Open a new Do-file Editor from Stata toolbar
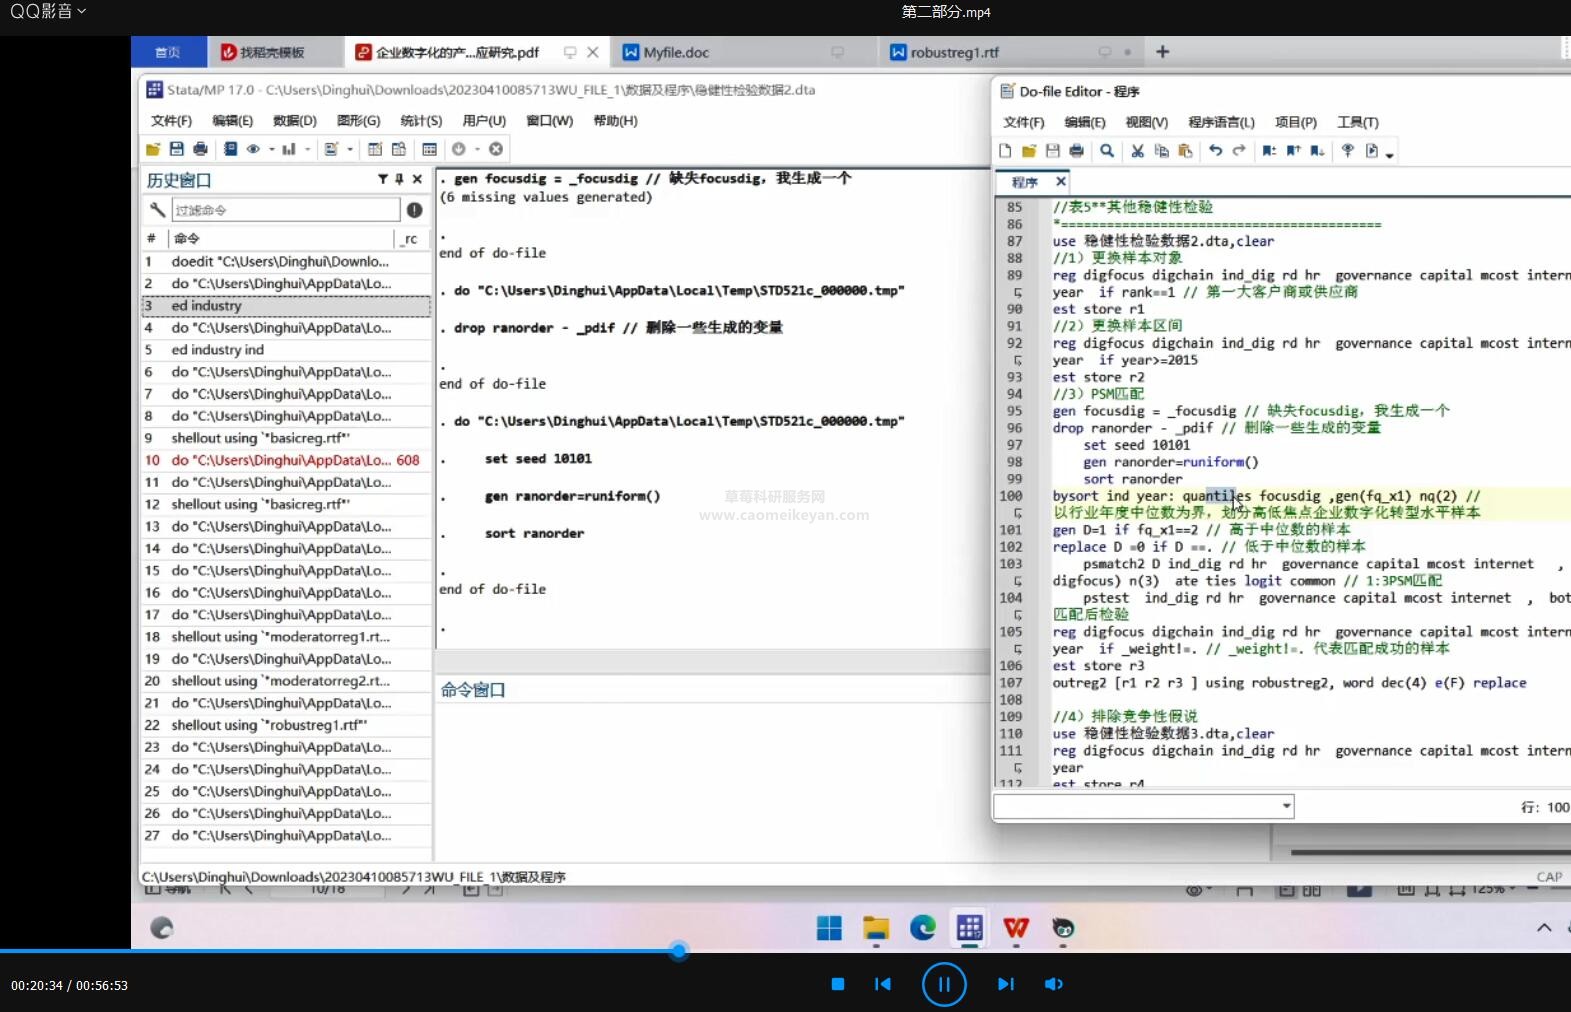 click(331, 149)
